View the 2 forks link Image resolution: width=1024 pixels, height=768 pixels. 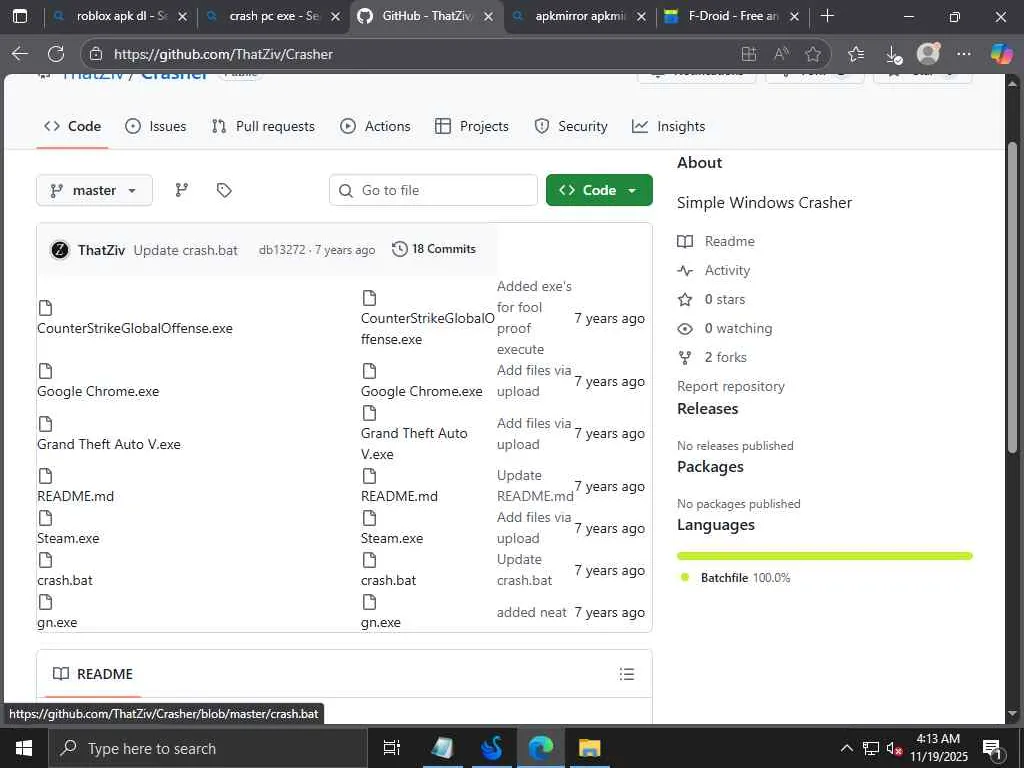click(x=712, y=357)
